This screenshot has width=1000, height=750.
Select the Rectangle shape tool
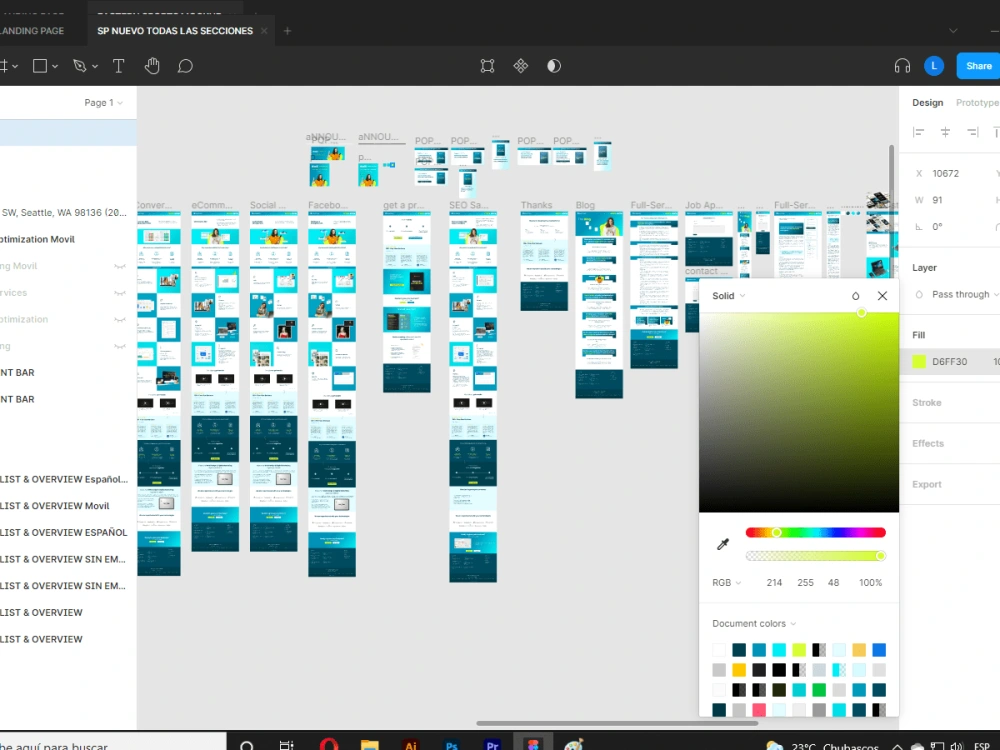(40, 66)
